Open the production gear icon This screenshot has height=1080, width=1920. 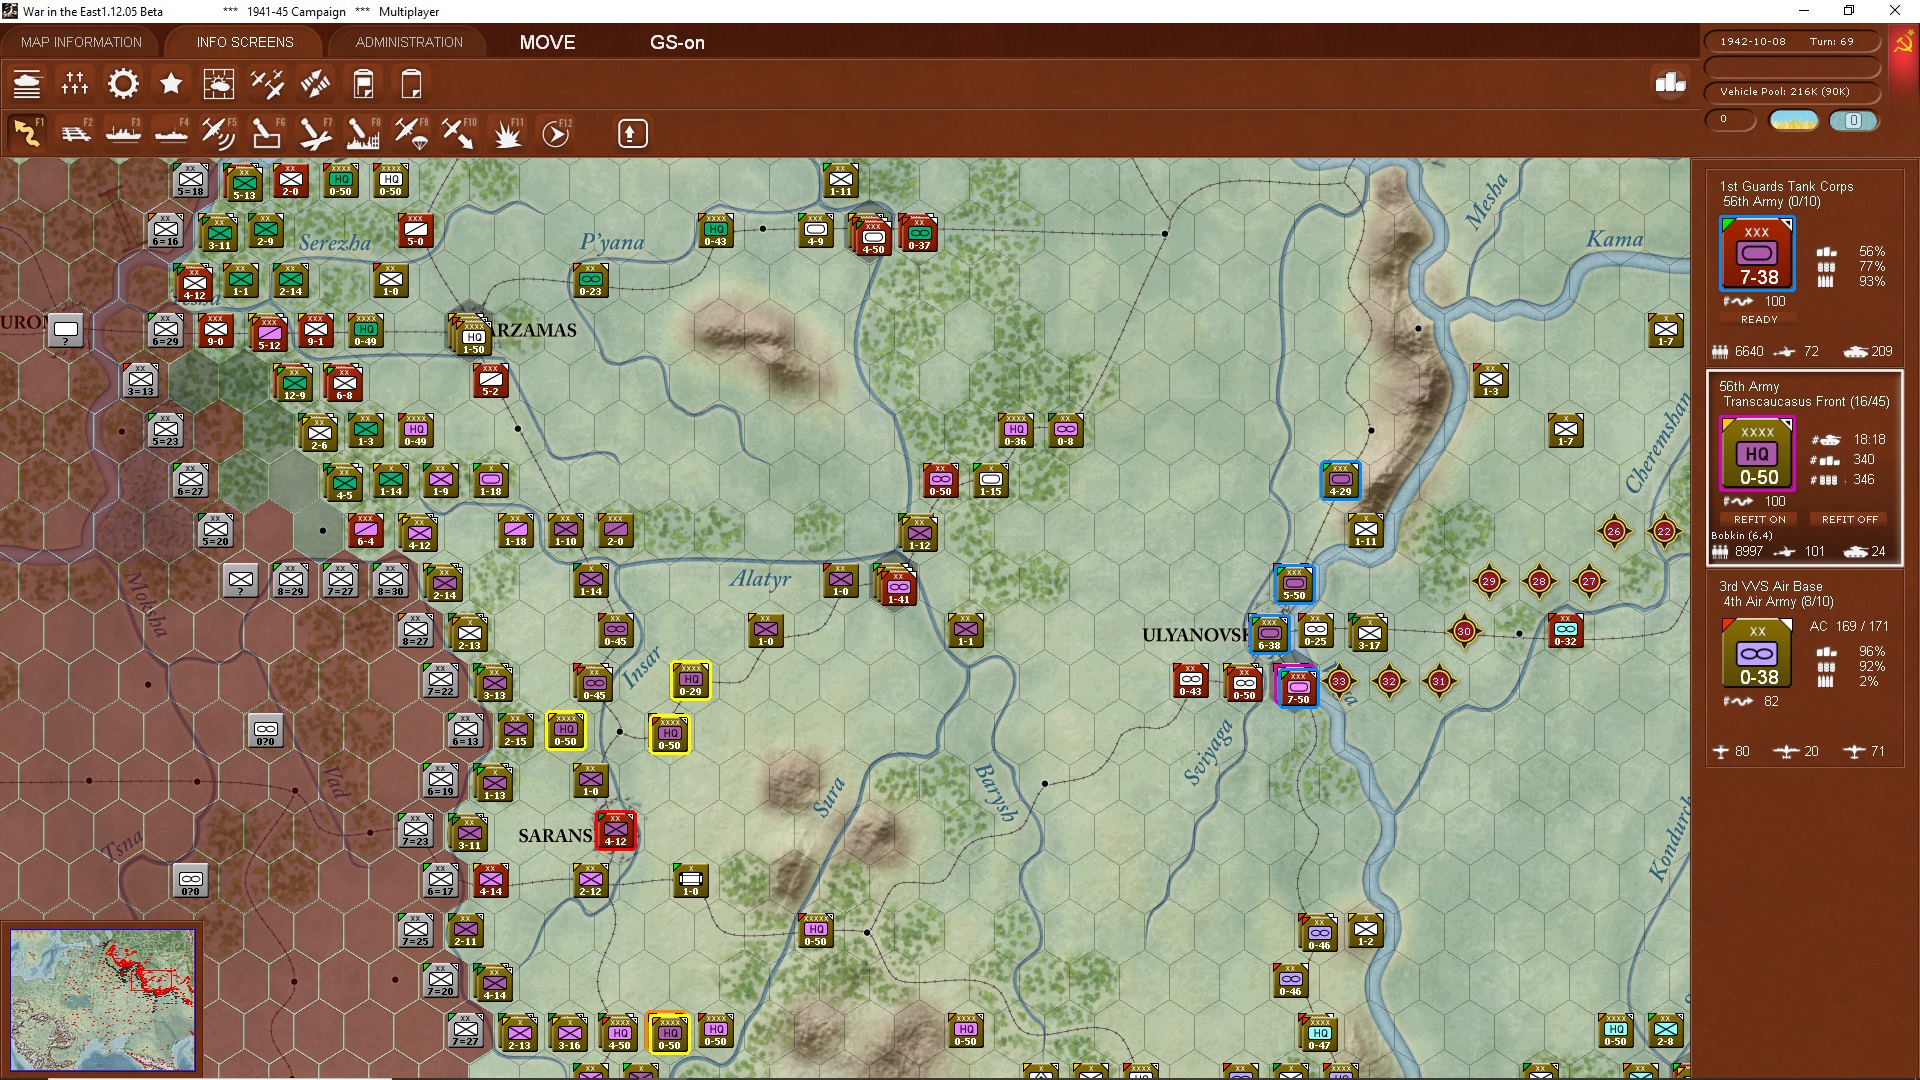pyautogui.click(x=123, y=84)
